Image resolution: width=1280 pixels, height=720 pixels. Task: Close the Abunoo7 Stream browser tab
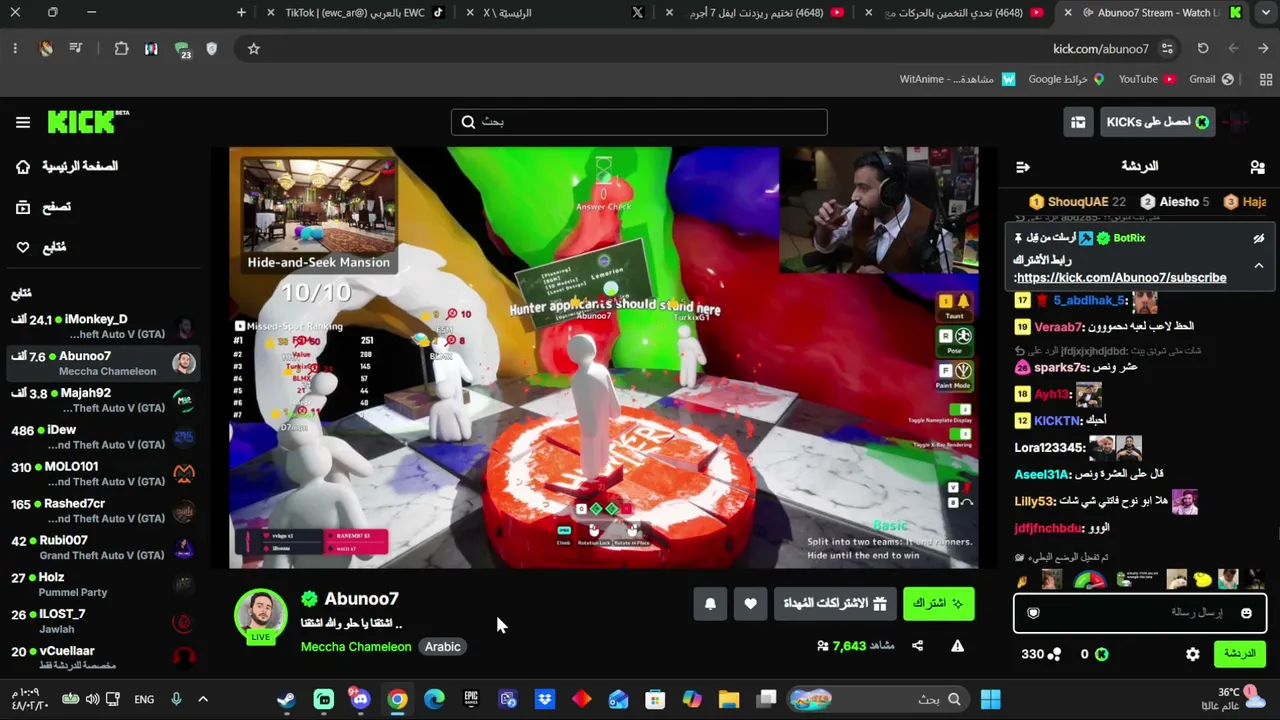tap(1068, 13)
